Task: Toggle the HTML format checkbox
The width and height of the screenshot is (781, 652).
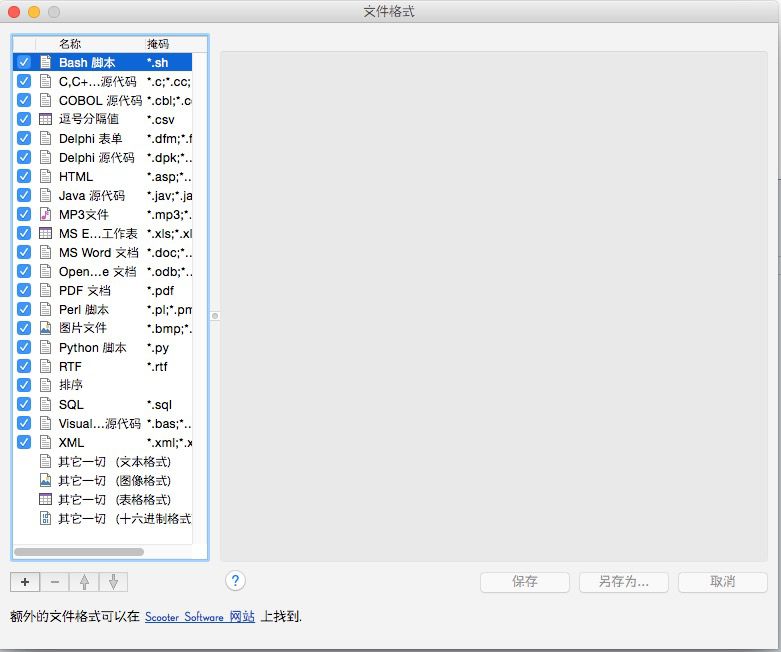Action: point(24,176)
